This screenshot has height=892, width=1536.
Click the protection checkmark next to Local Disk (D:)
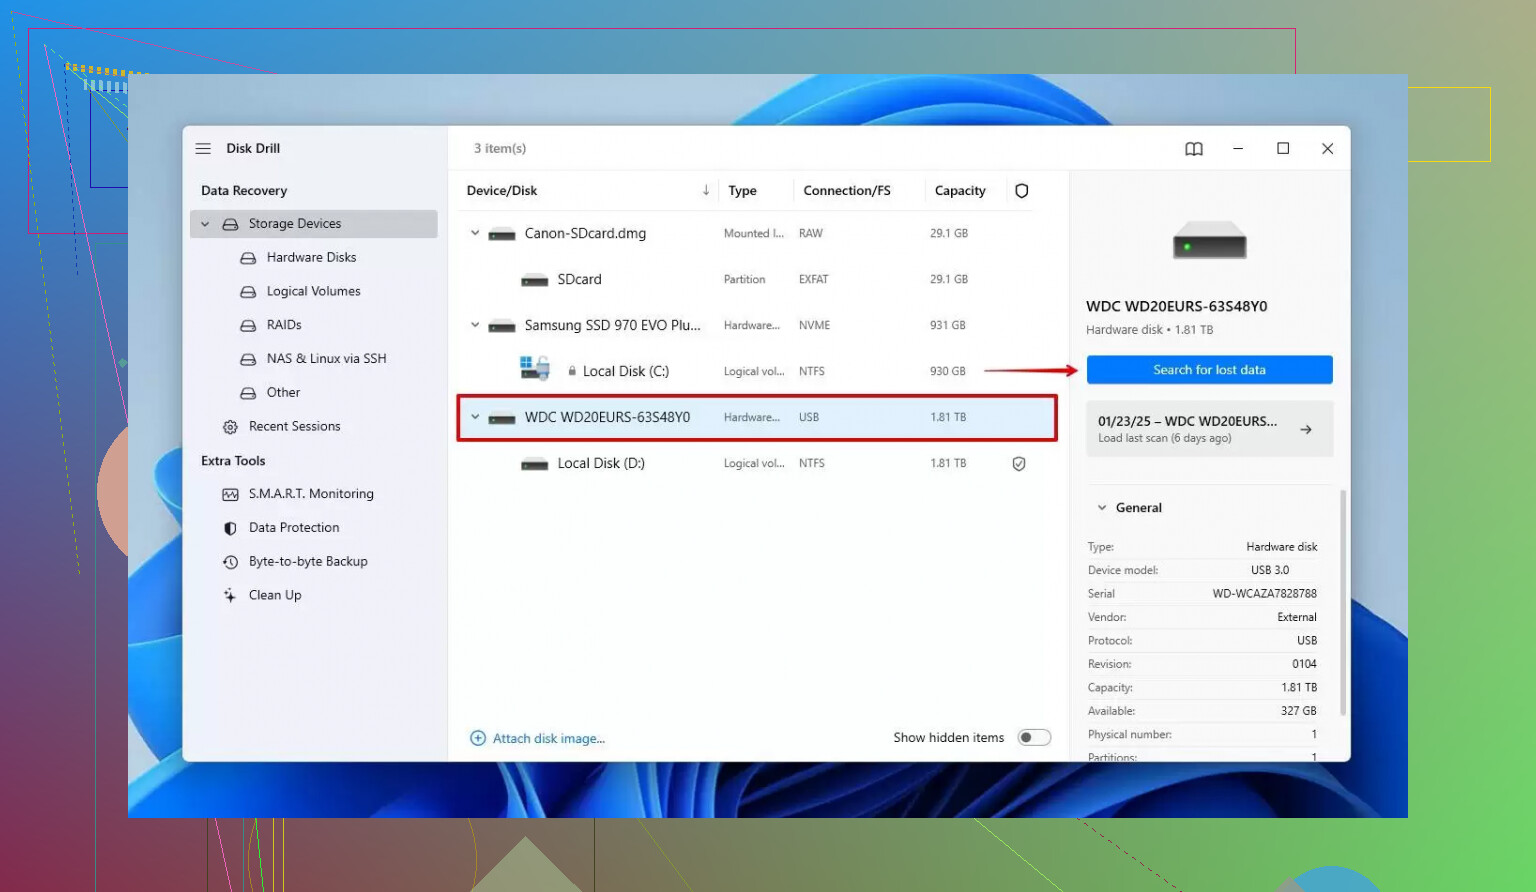1019,463
